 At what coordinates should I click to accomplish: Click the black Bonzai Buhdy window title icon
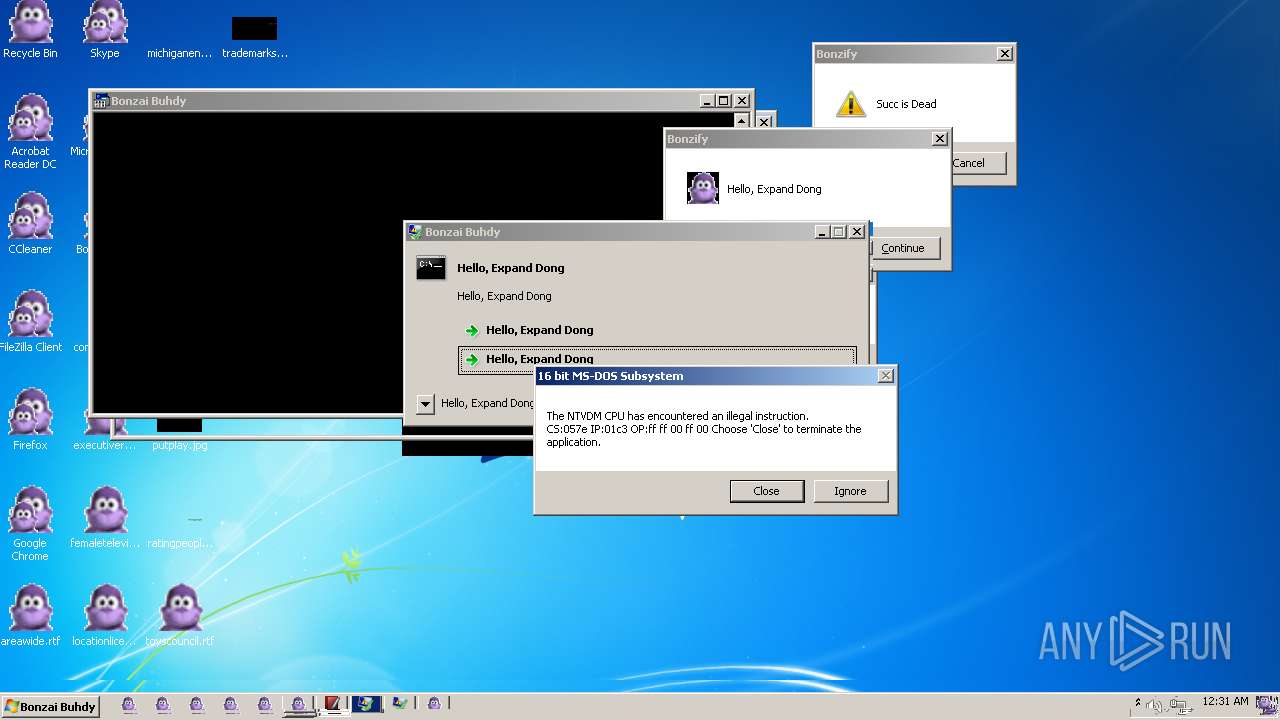[101, 101]
